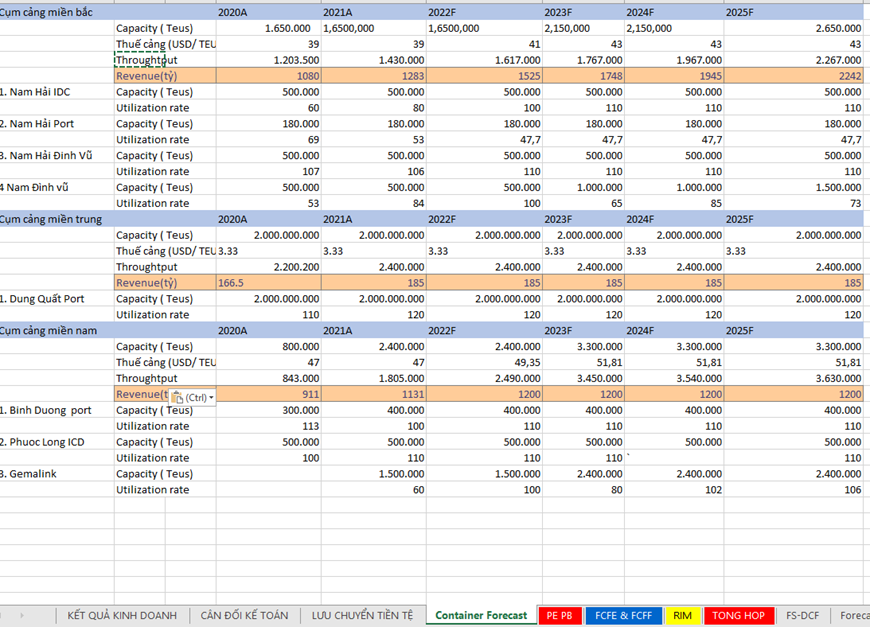Switch to the blue FCFE & FCFF tab
The width and height of the screenshot is (870, 627).
pyautogui.click(x=624, y=615)
